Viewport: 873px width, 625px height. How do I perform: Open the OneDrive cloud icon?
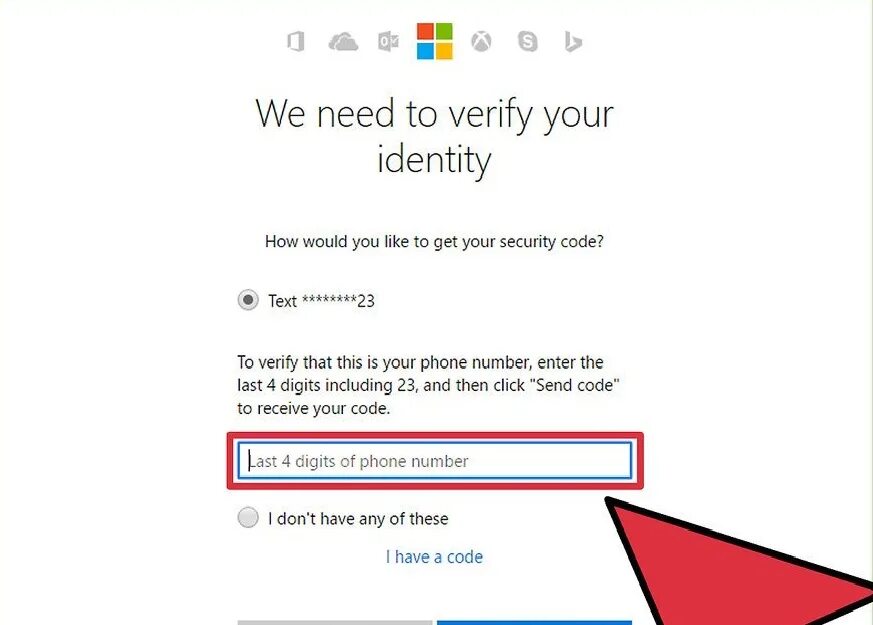coord(343,42)
